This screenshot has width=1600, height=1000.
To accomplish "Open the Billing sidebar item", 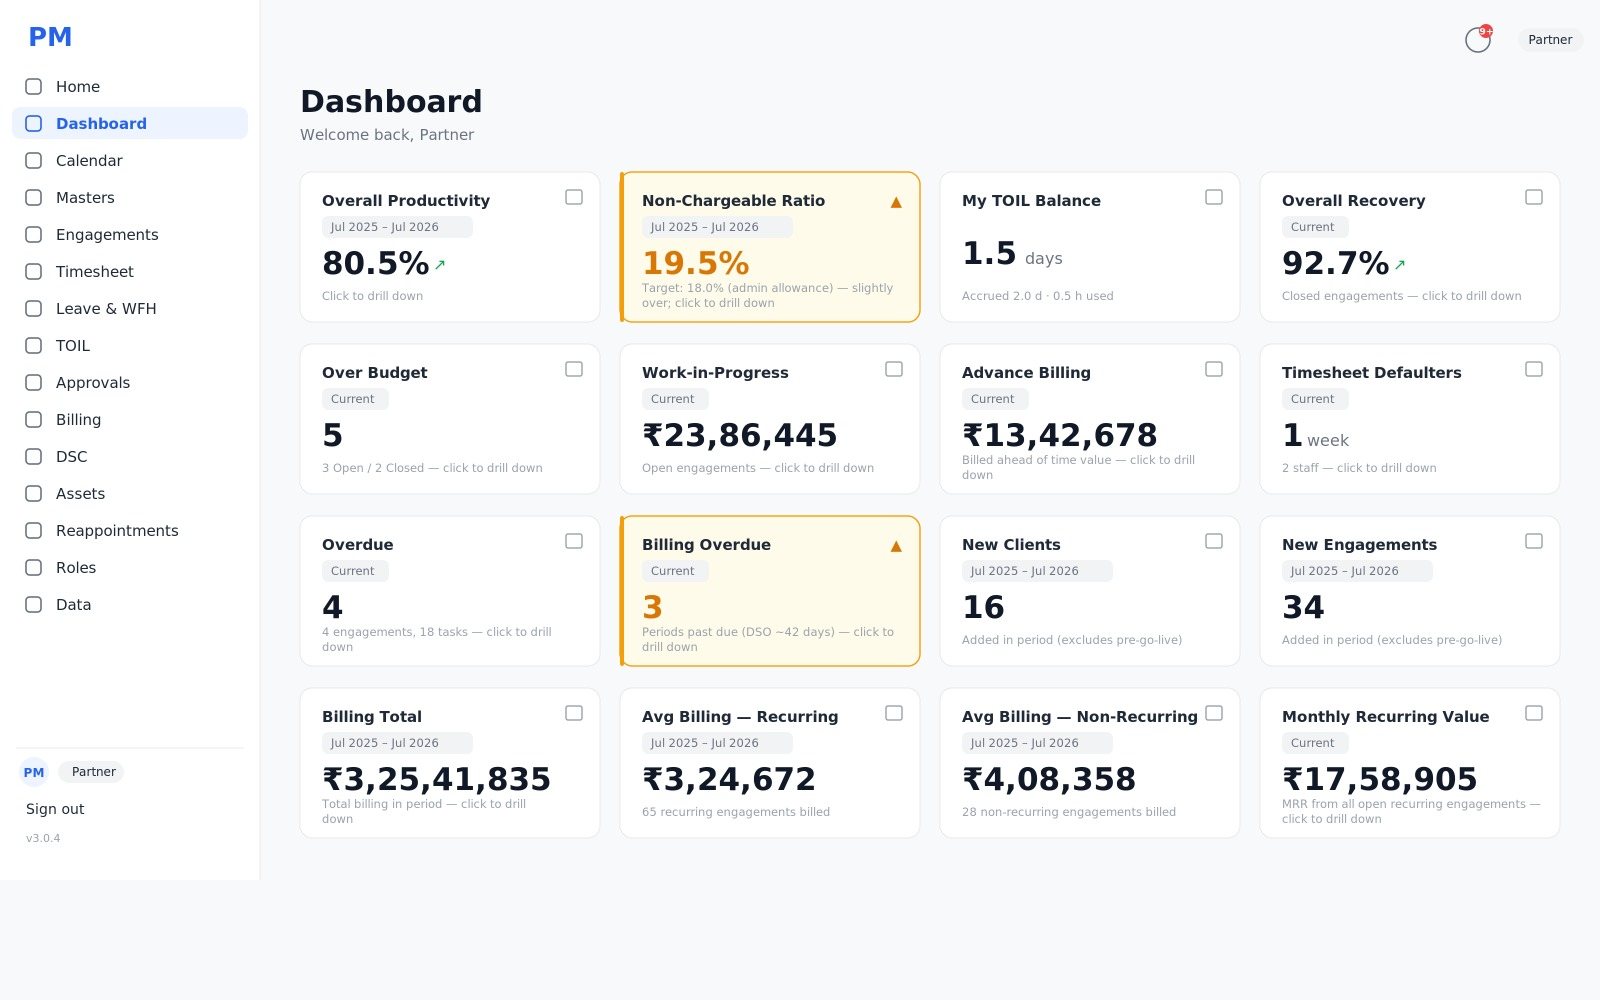I will [130, 420].
